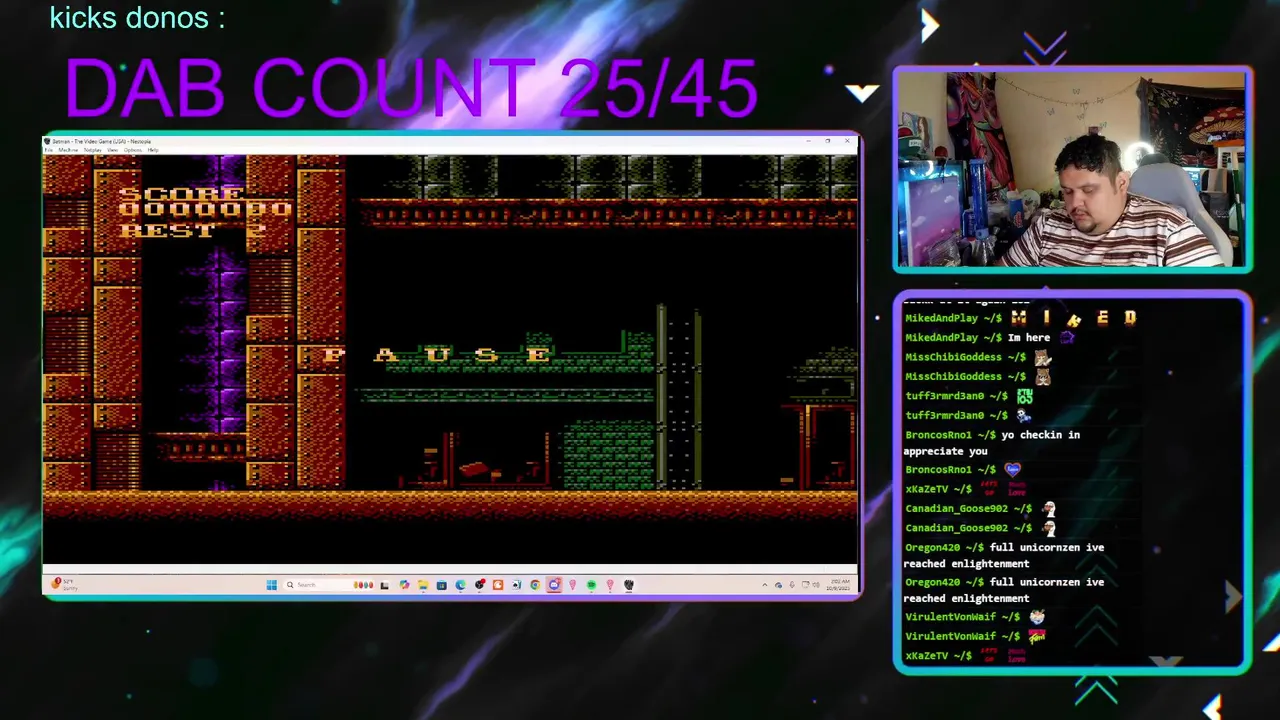
Task: Launch Microsoft Edge from the taskbar
Action: coord(460,585)
